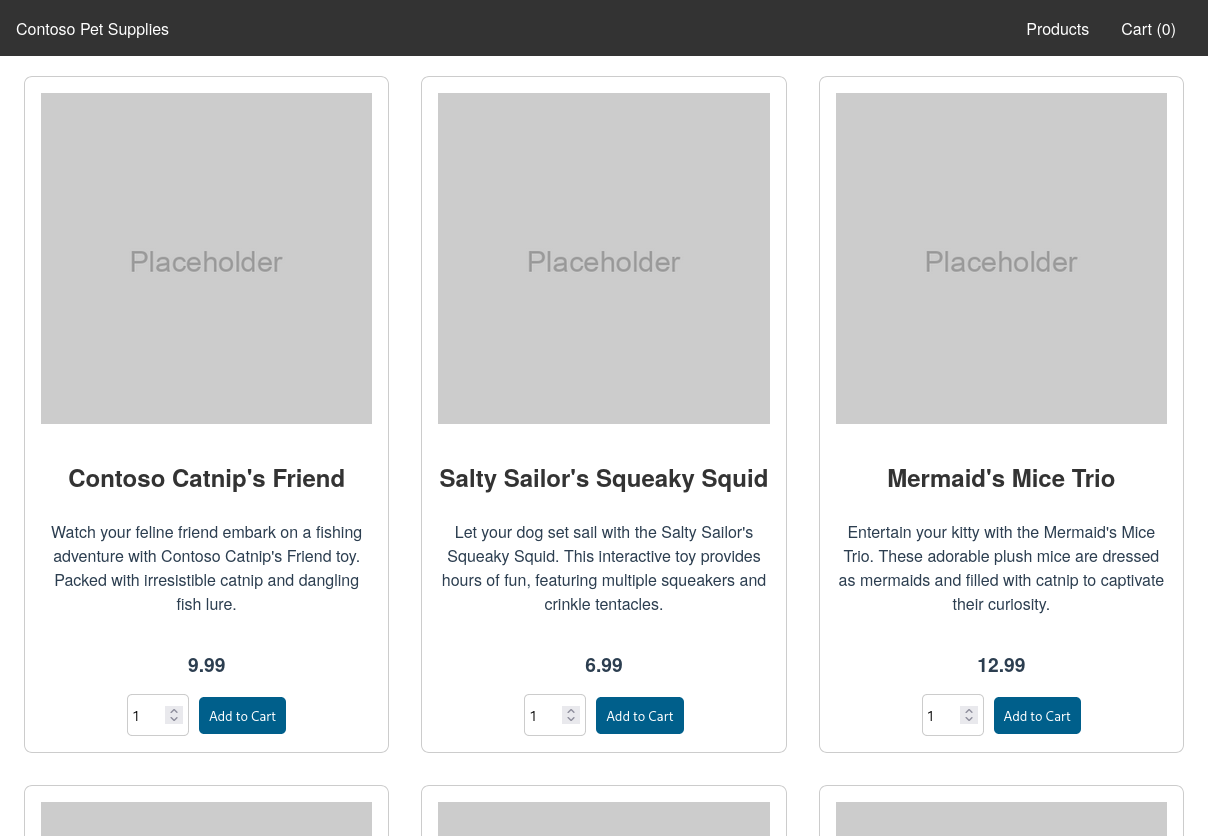Add Mermaid's Mice Trio to the cart
This screenshot has height=836, width=1208.
click(x=1037, y=715)
